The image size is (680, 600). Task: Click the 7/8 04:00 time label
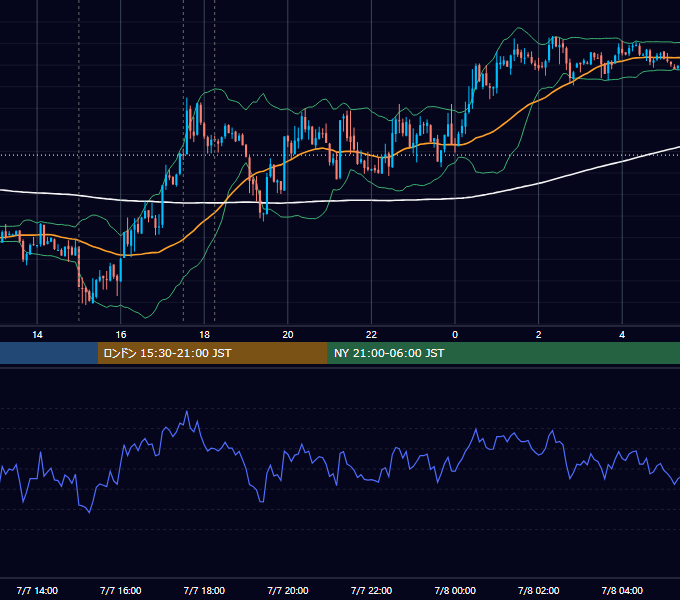622,590
